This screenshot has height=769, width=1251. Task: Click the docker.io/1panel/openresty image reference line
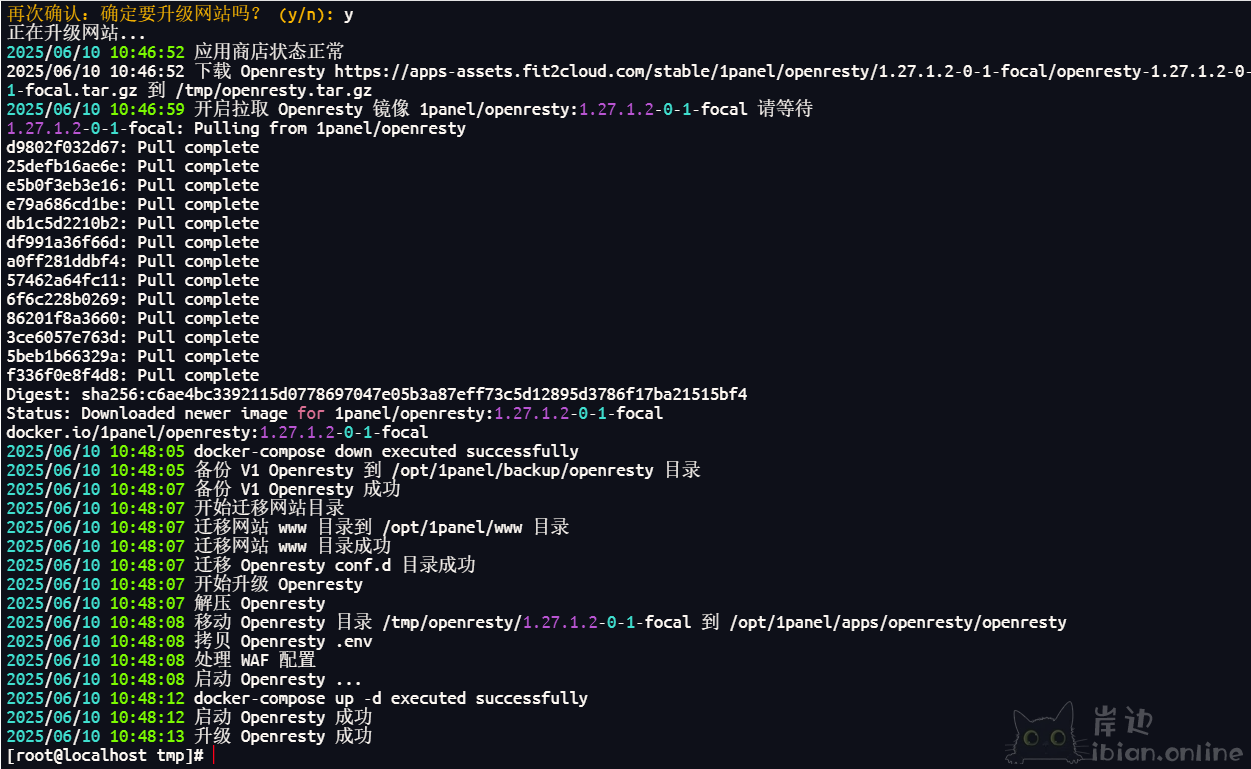(x=217, y=432)
